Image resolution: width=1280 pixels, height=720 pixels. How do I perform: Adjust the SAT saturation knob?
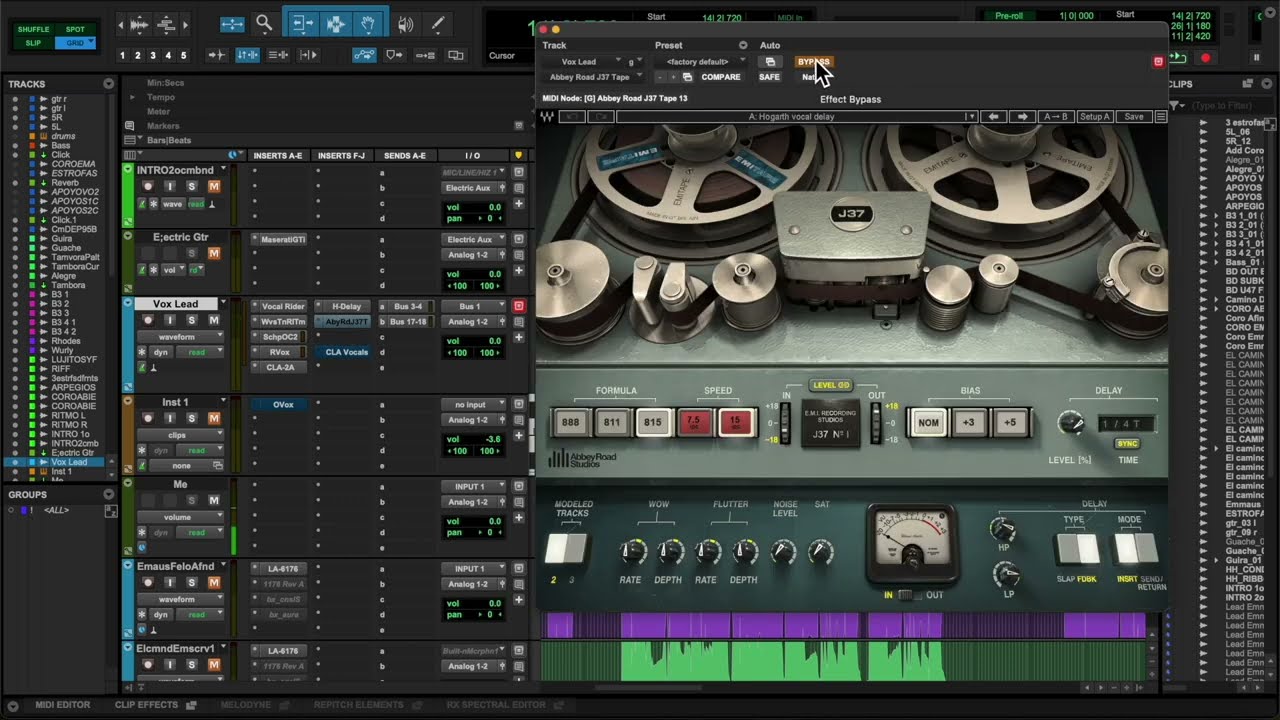click(x=821, y=551)
